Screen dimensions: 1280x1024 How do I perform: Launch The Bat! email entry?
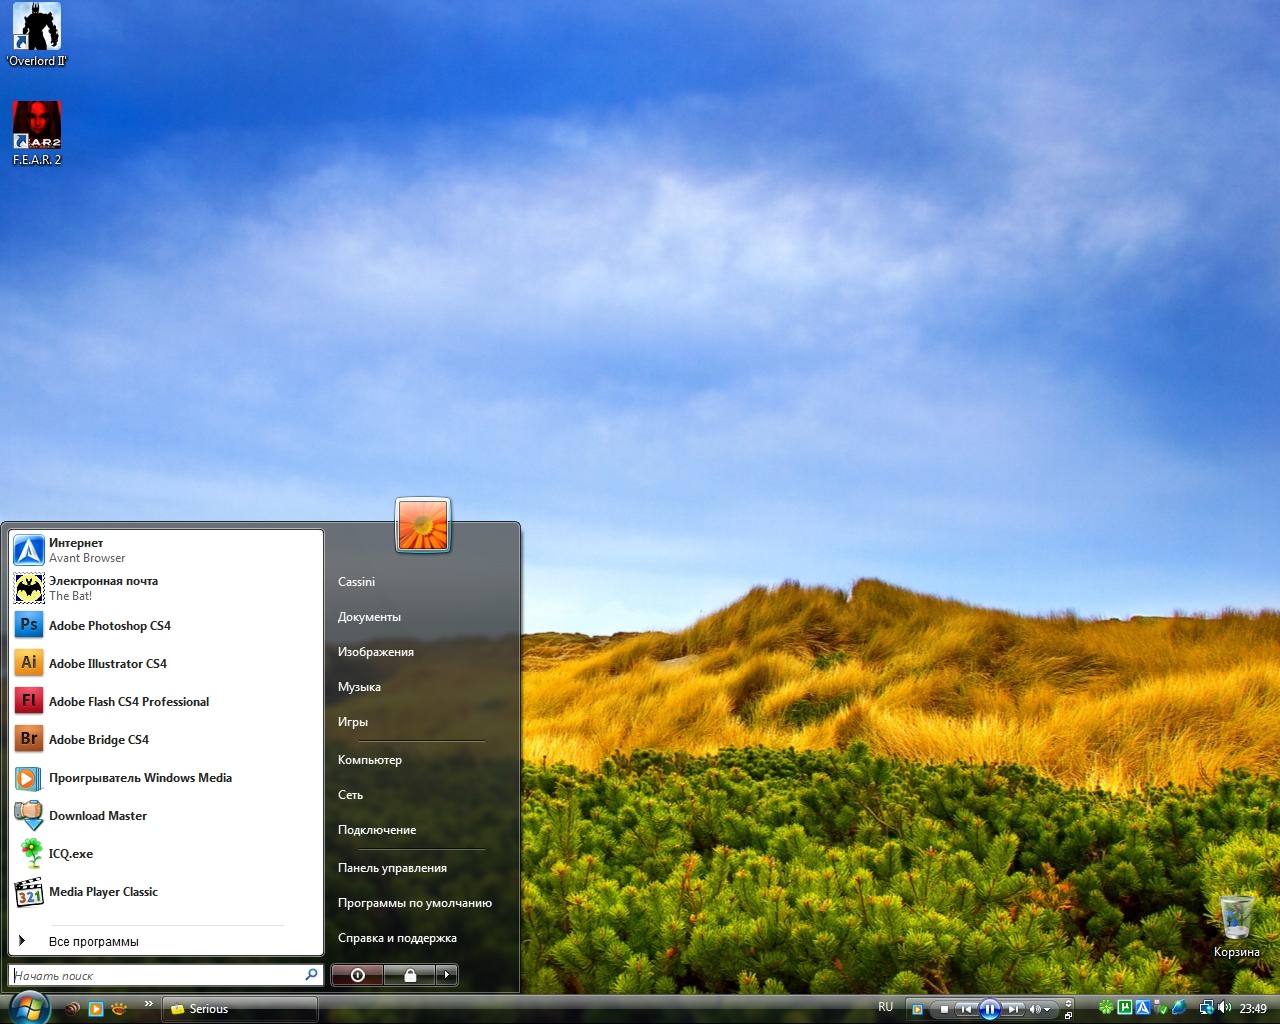tap(166, 588)
